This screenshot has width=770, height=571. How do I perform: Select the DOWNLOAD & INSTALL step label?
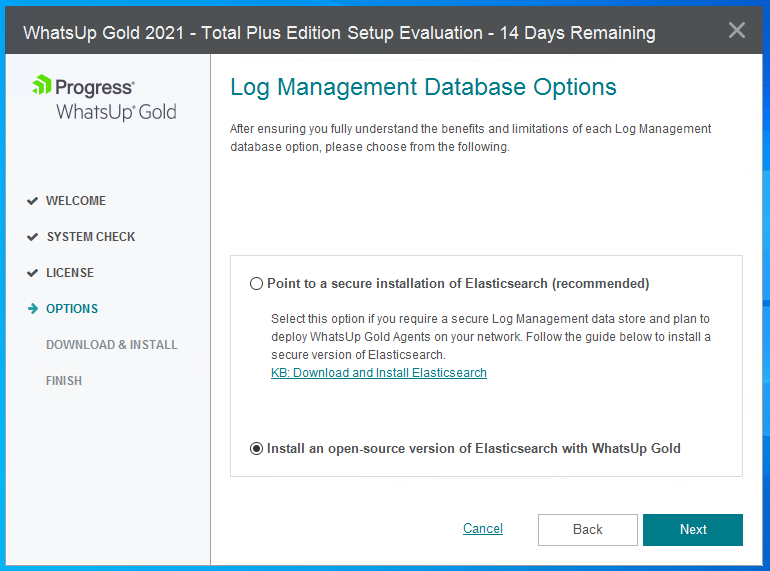pyautogui.click(x=112, y=345)
